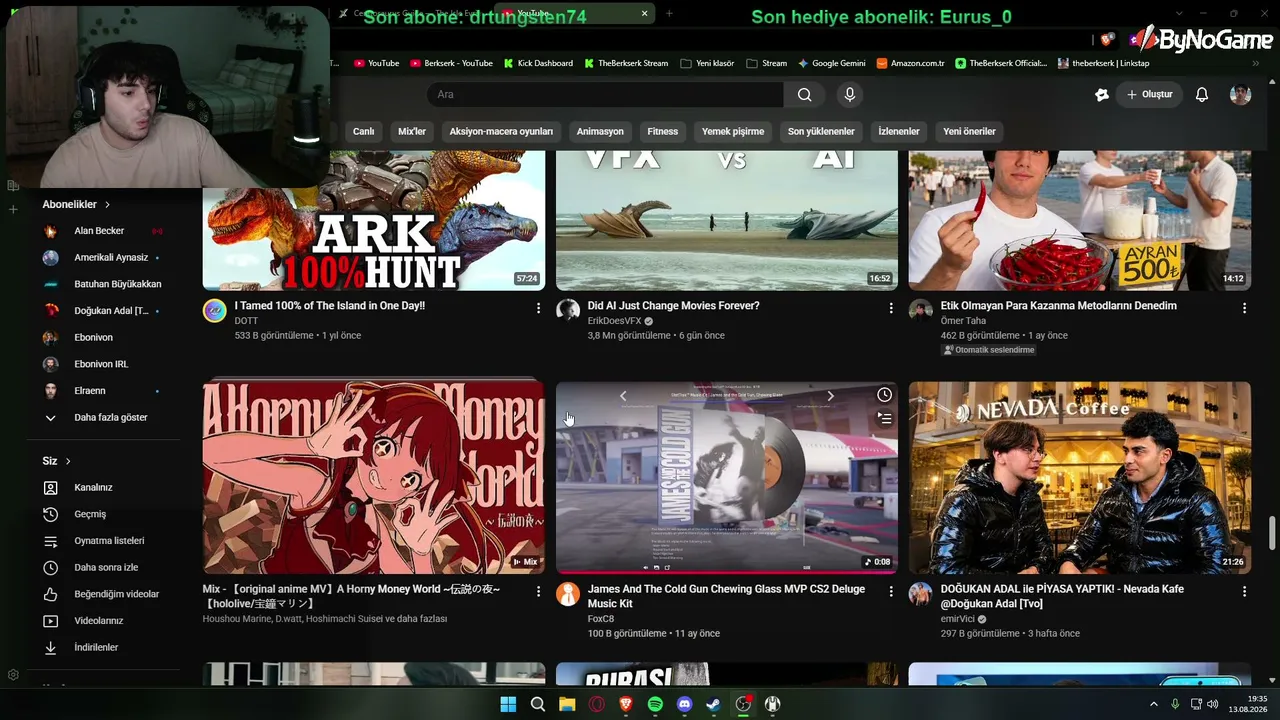1280x720 pixels.
Task: Play the ARK 100% Hunt video thumbnail
Action: point(374,221)
